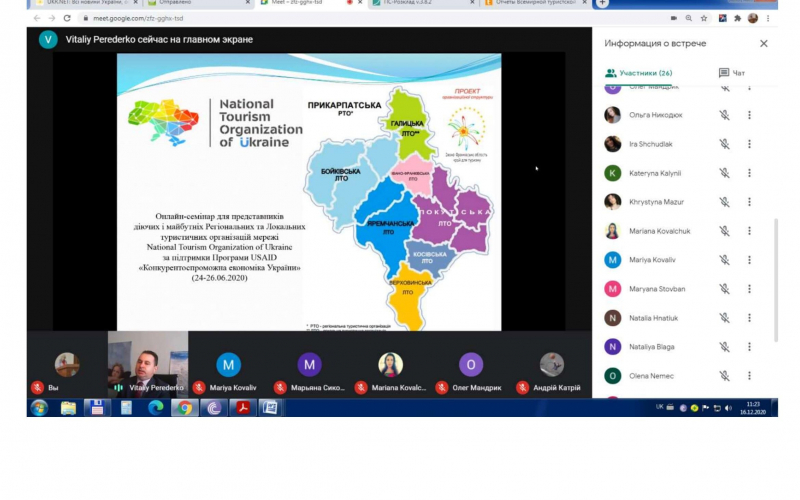
Task: Open more options for Kateryna Kalynii
Action: pos(749,173)
